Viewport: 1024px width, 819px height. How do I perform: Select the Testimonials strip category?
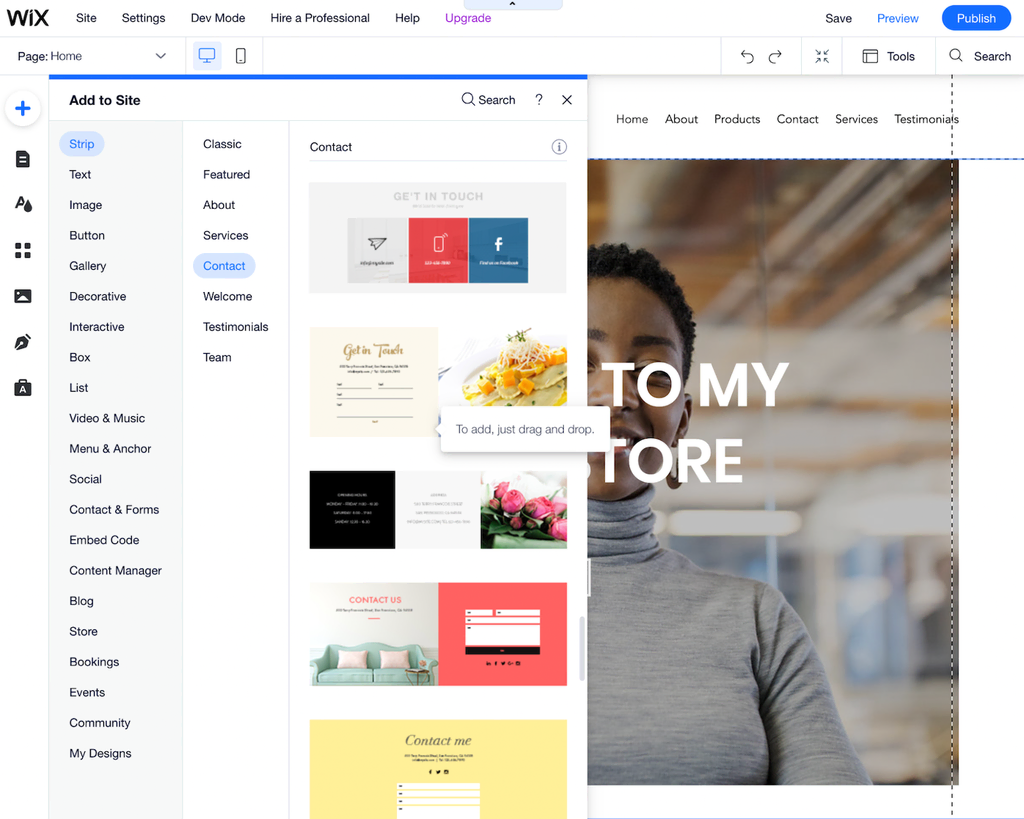pyautogui.click(x=236, y=327)
